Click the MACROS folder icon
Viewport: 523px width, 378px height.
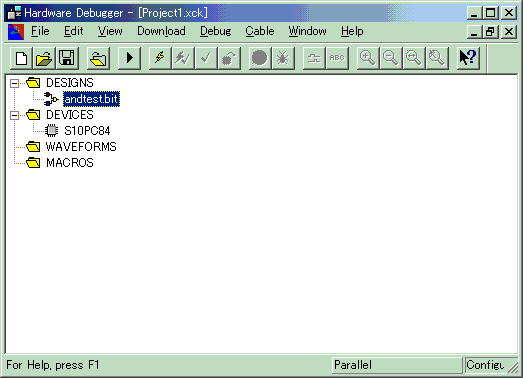pyautogui.click(x=33, y=162)
